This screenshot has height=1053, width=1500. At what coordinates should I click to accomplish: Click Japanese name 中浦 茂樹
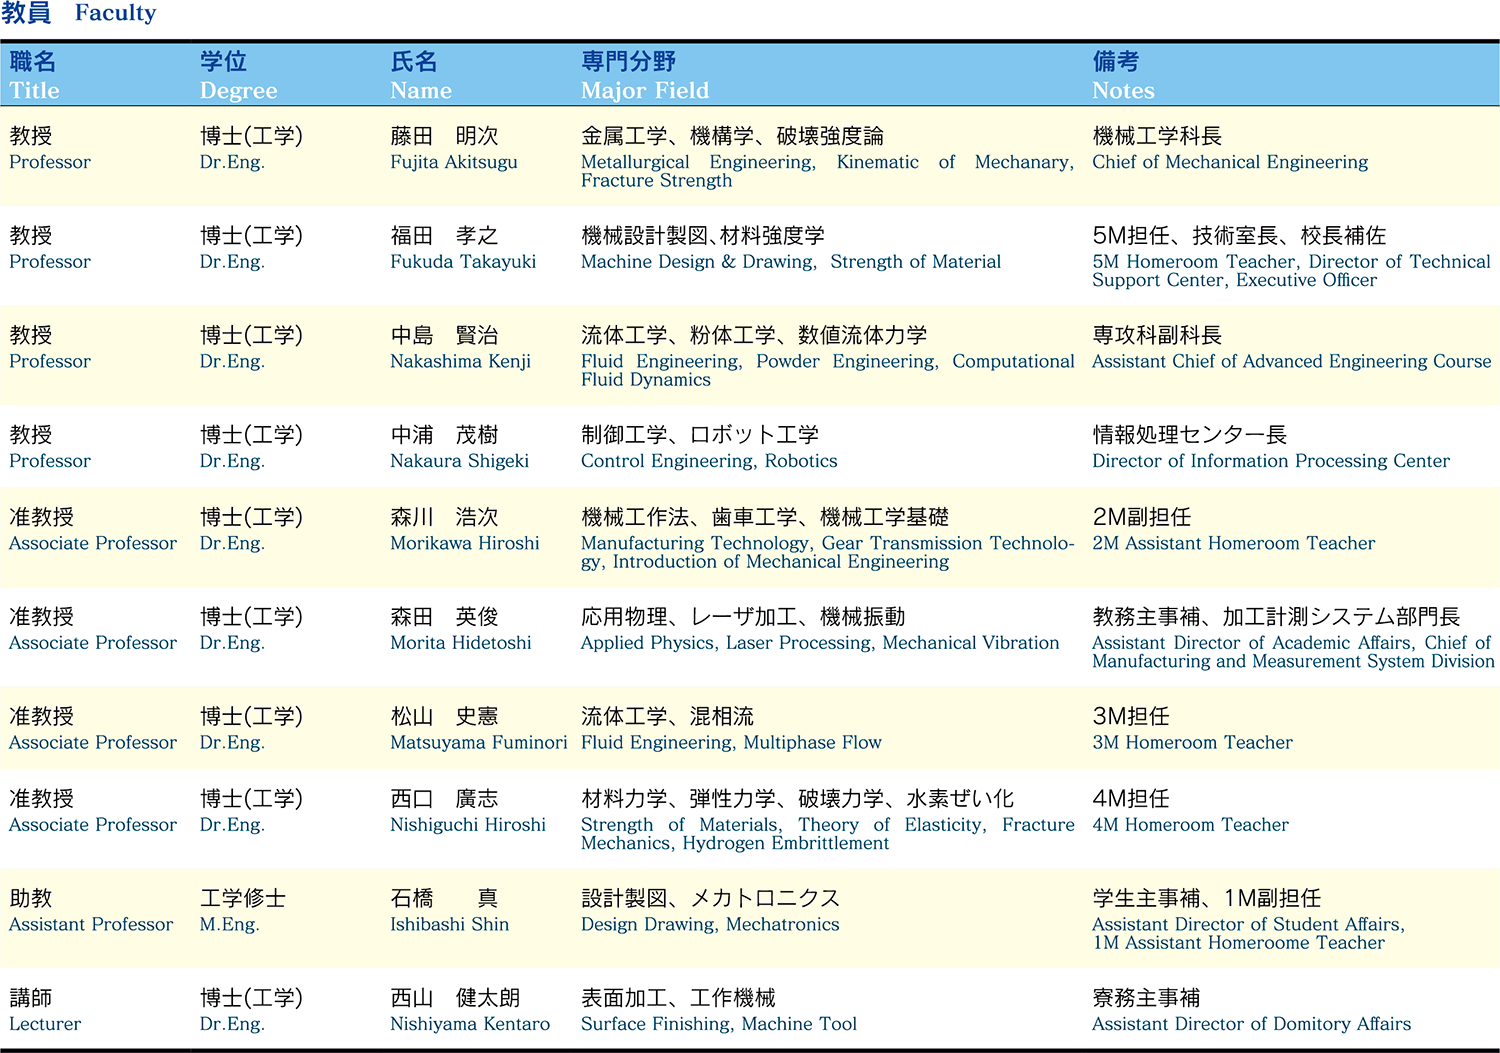(444, 436)
